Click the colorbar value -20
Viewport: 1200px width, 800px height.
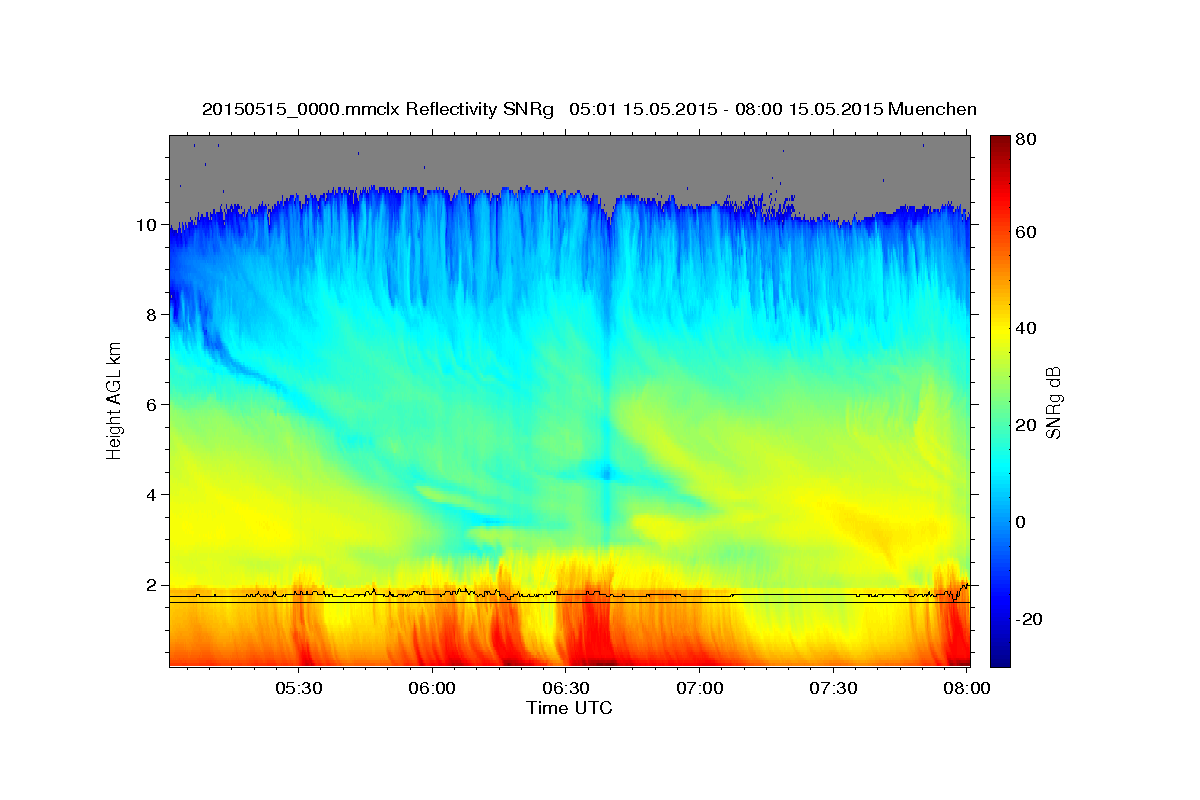click(1028, 619)
